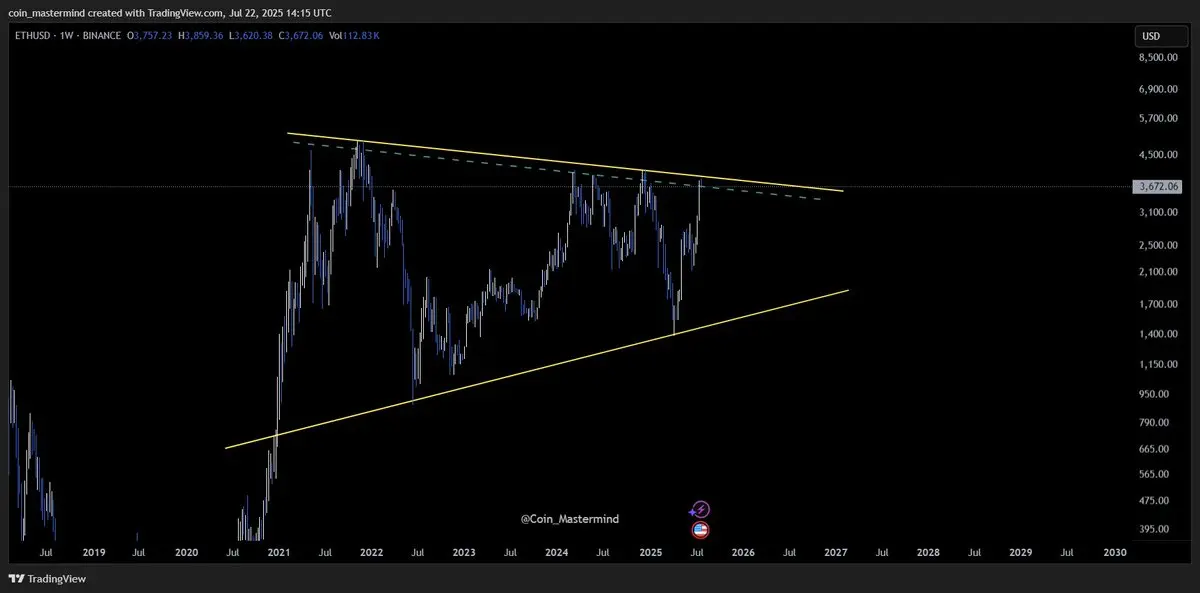Click the flag economic event icon
Image resolution: width=1200 pixels, height=593 pixels.
point(700,530)
